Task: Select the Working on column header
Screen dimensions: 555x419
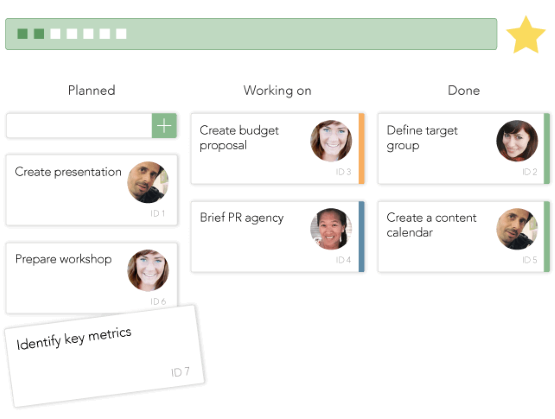Action: (278, 90)
